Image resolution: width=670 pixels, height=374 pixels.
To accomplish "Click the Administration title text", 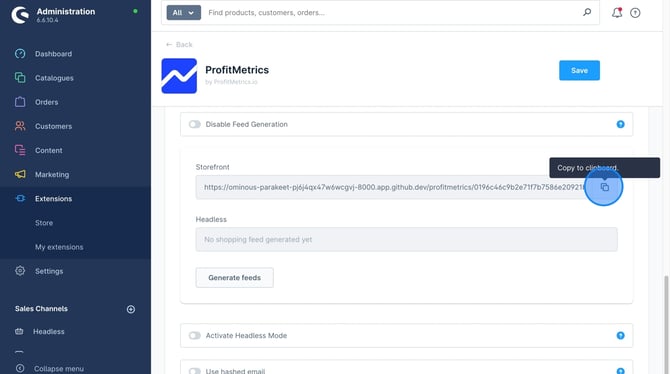I will coord(66,12).
